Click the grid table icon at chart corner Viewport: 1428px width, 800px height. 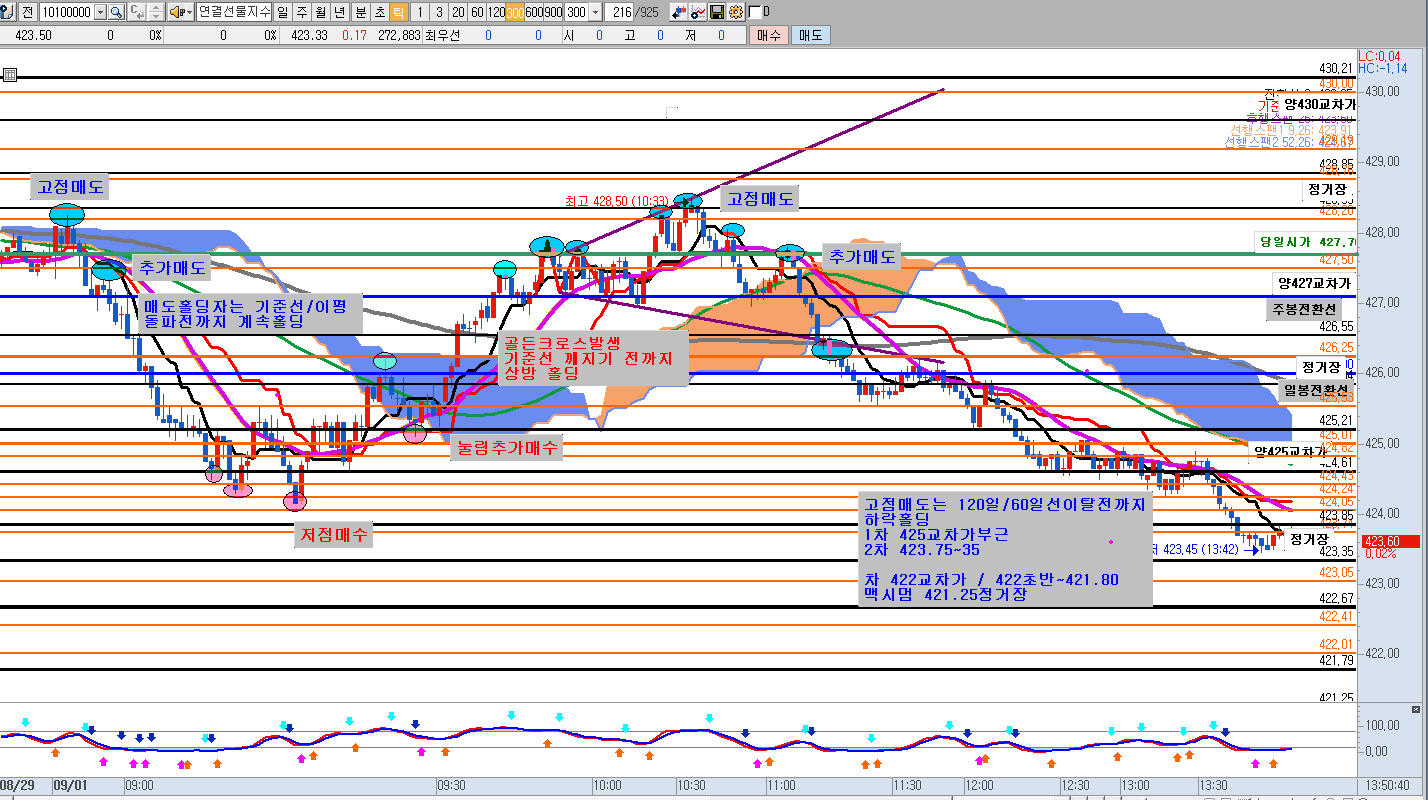pos(9,74)
